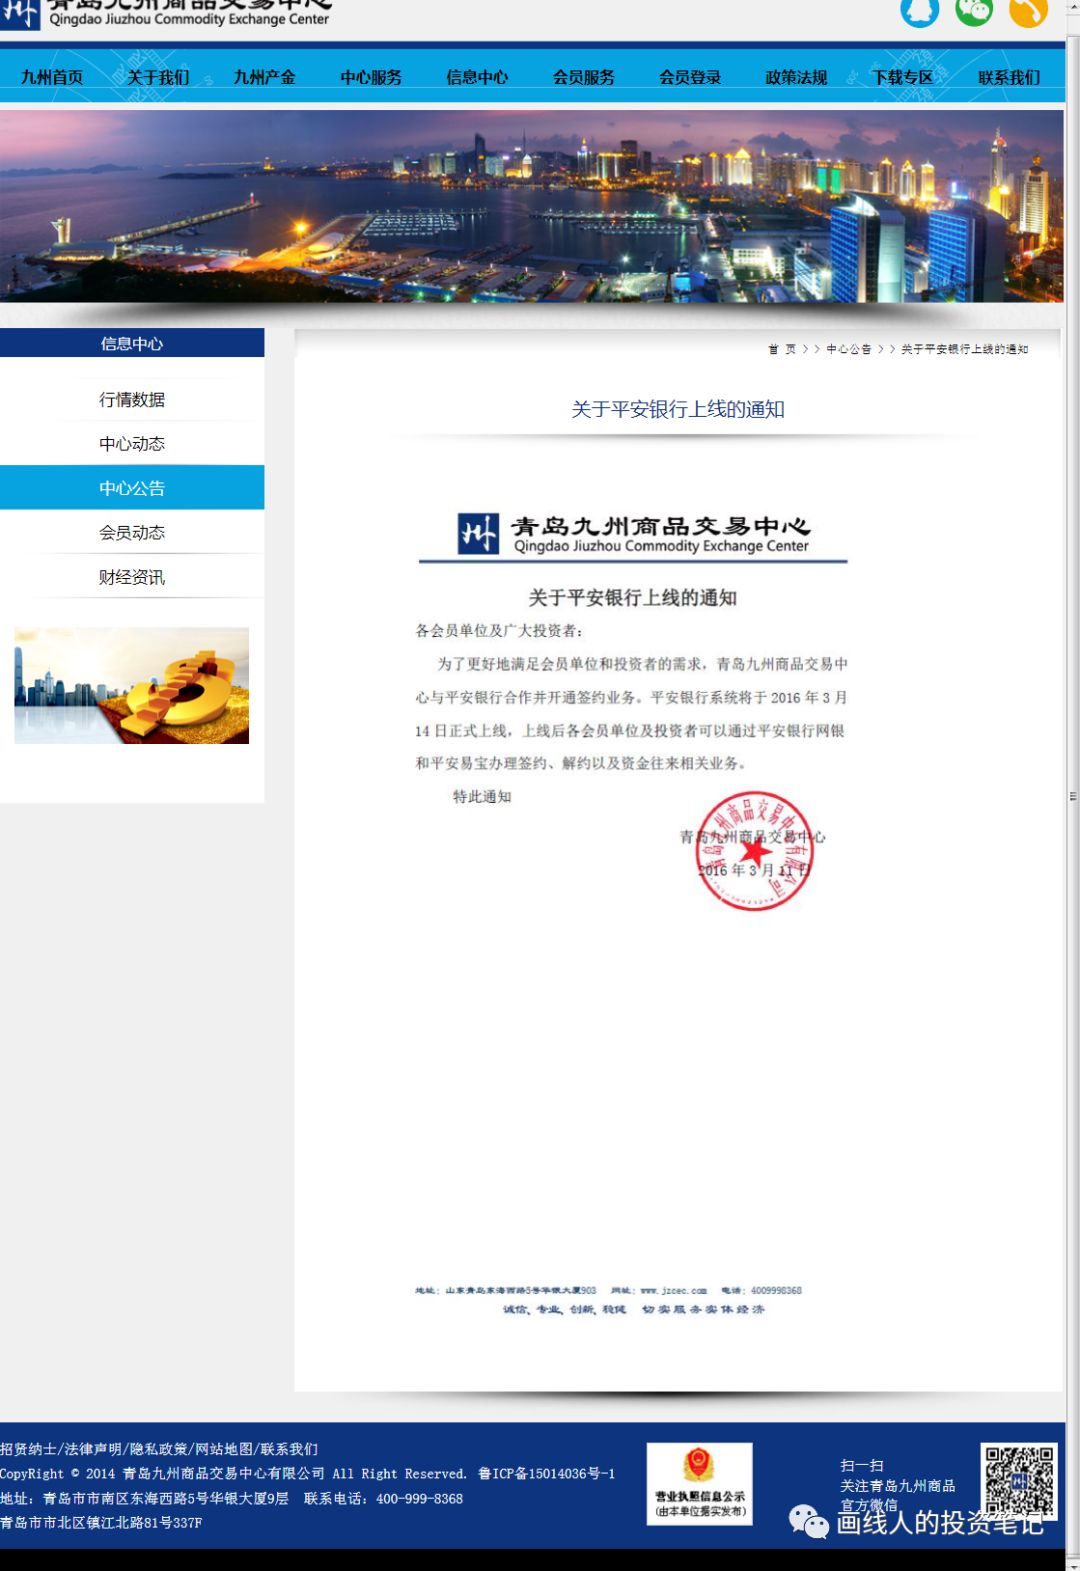Select 会员动态 in the sidebar

coord(132,532)
